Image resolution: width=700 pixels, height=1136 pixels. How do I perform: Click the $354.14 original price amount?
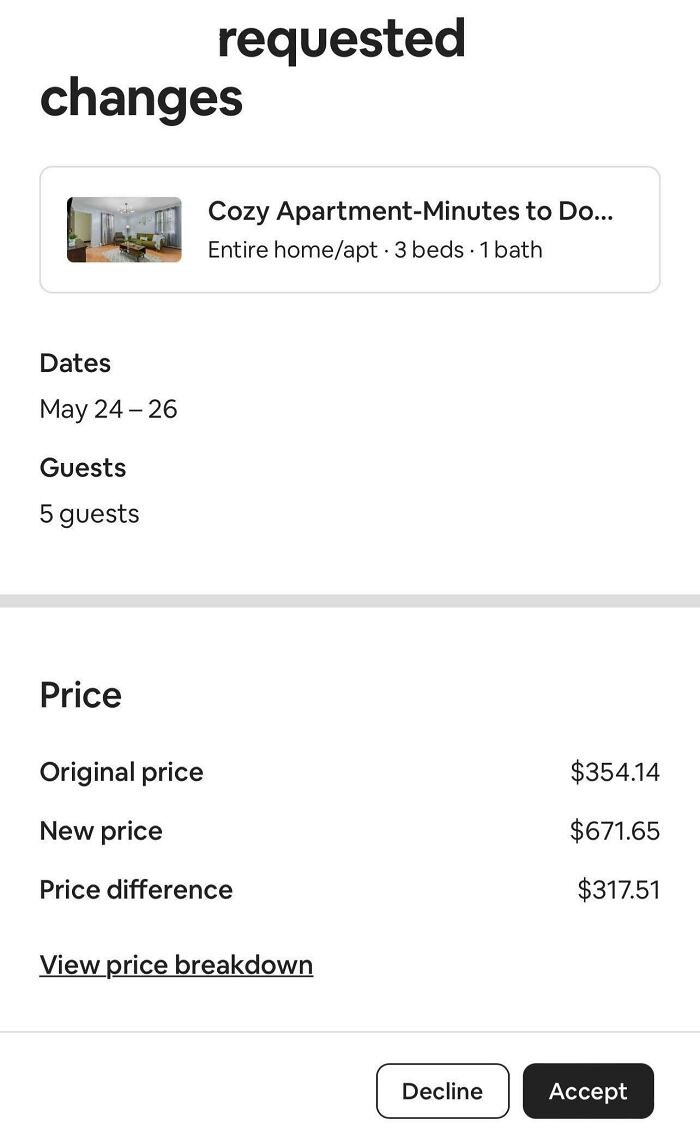pyautogui.click(x=615, y=771)
